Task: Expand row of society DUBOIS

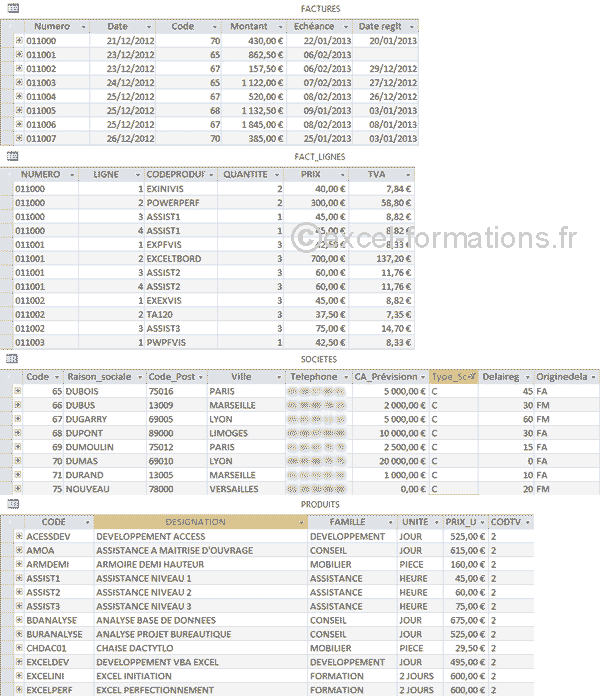Action: tap(17, 391)
